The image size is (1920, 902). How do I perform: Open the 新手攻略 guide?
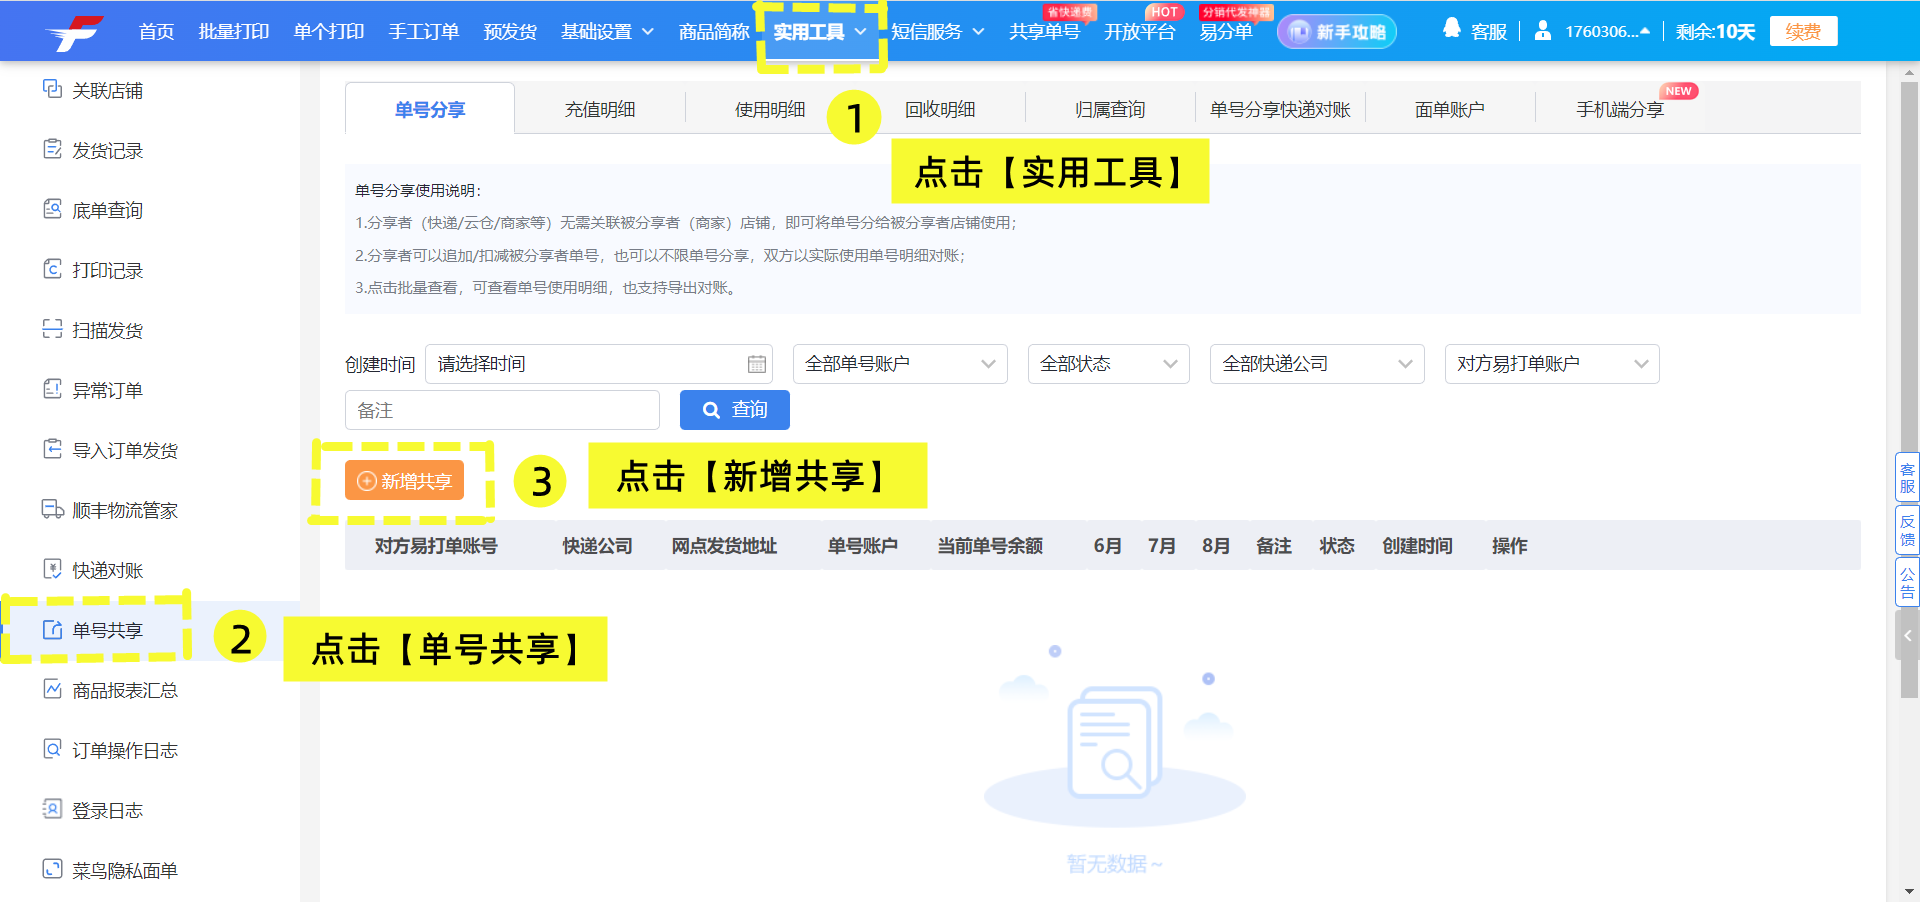[x=1336, y=31]
